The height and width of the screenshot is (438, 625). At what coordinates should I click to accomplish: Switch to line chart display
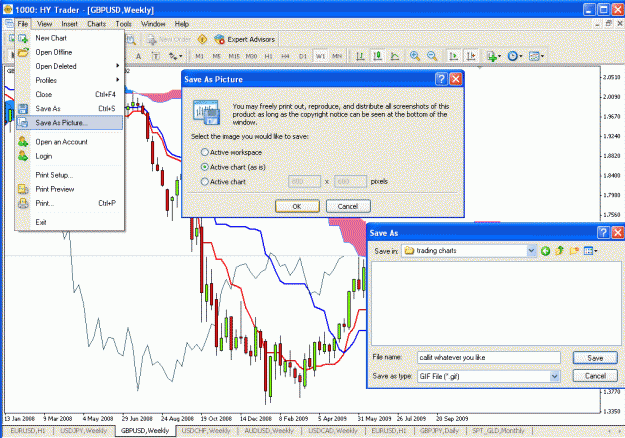pyautogui.click(x=395, y=56)
